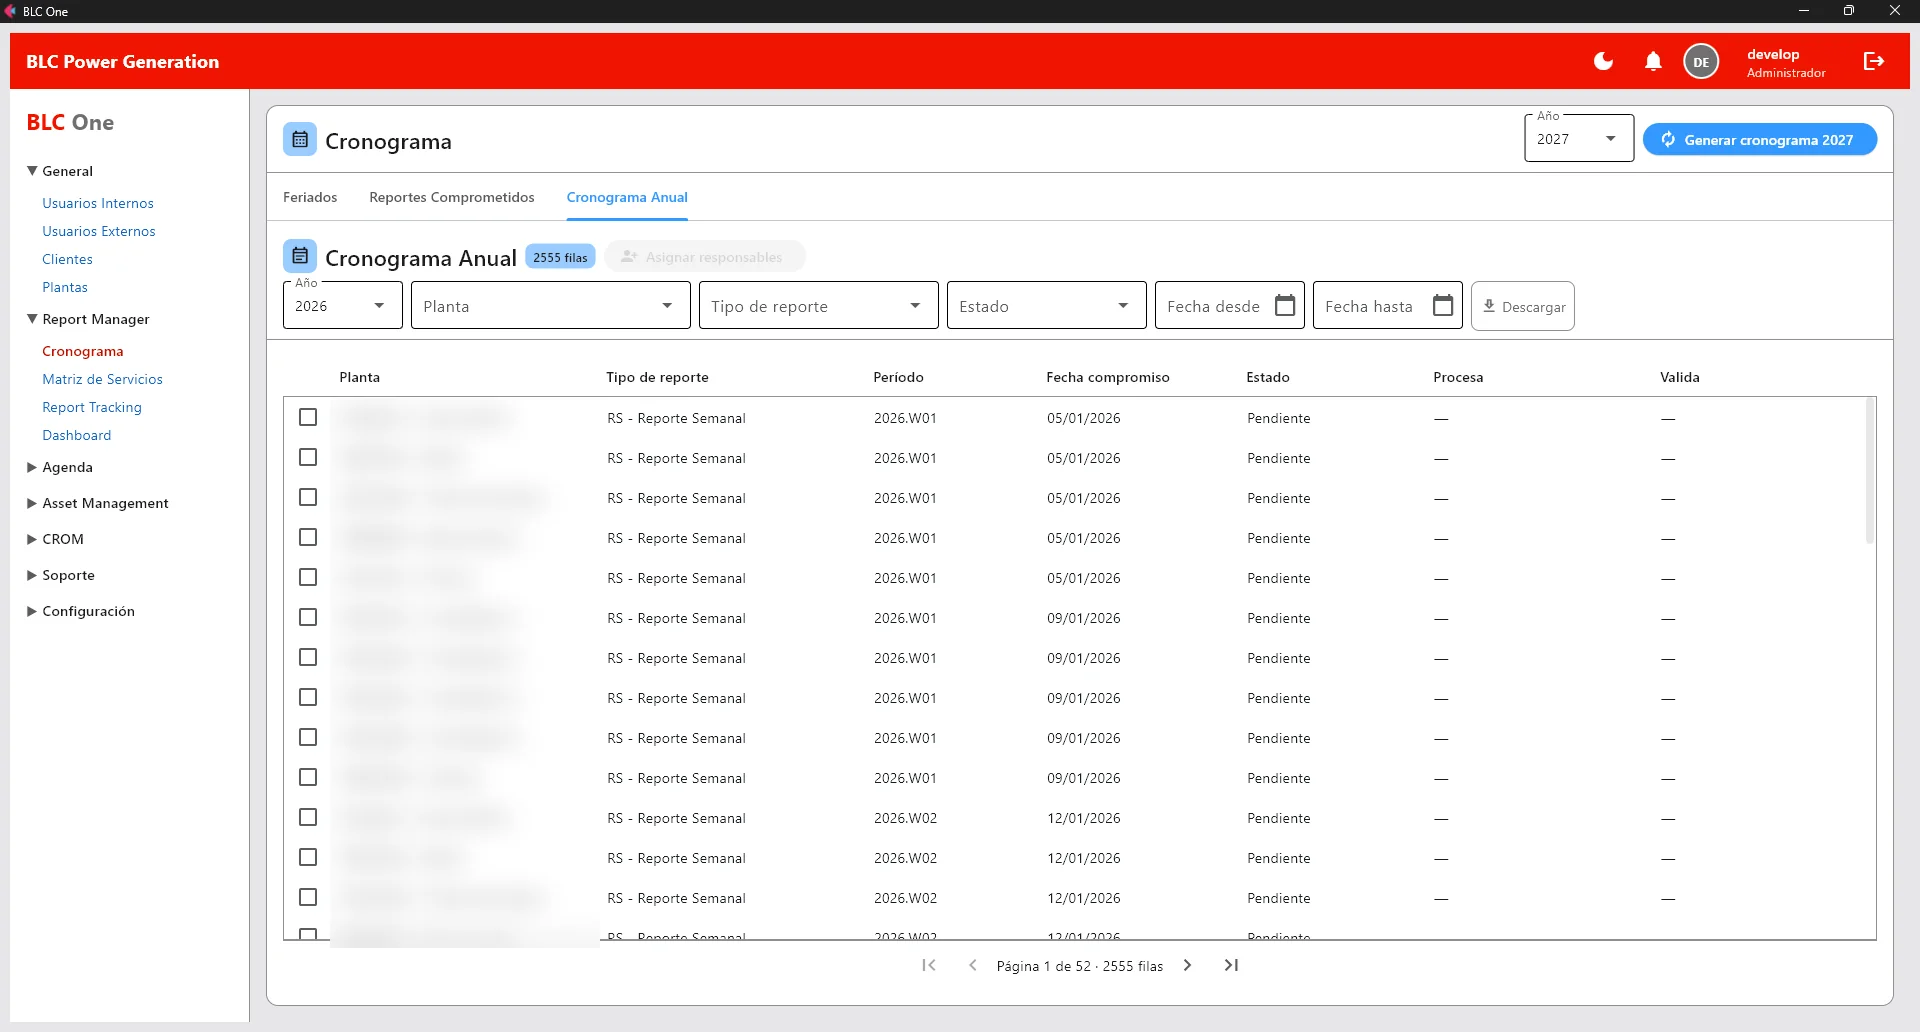Screen dimensions: 1920x1032
Task: Select checkbox of first 09/01/2026 row
Action: tap(308, 617)
